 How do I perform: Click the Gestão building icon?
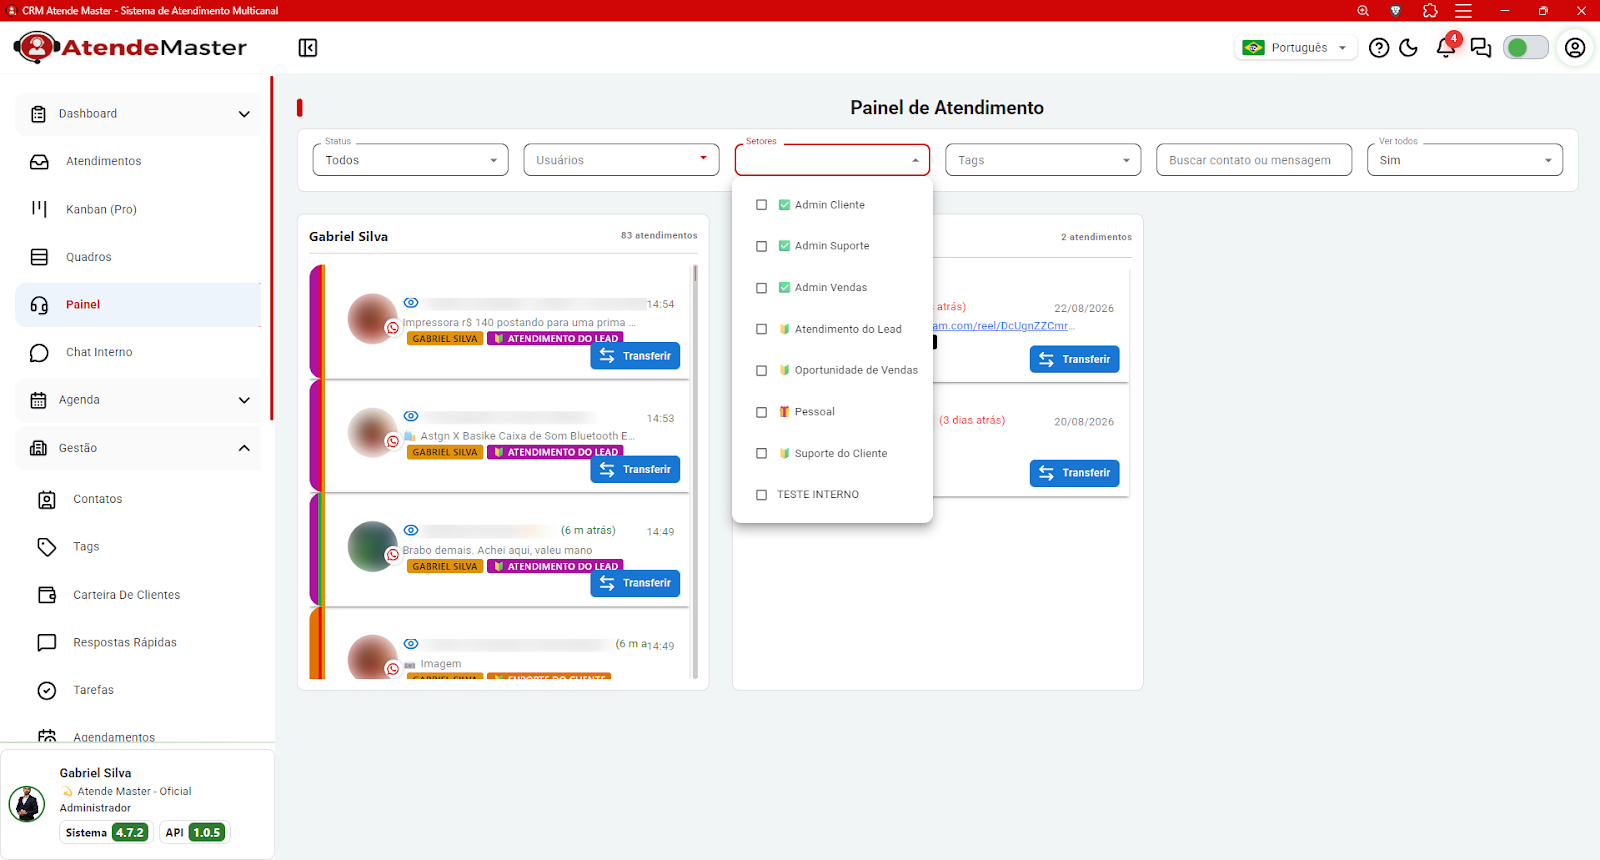pos(38,448)
